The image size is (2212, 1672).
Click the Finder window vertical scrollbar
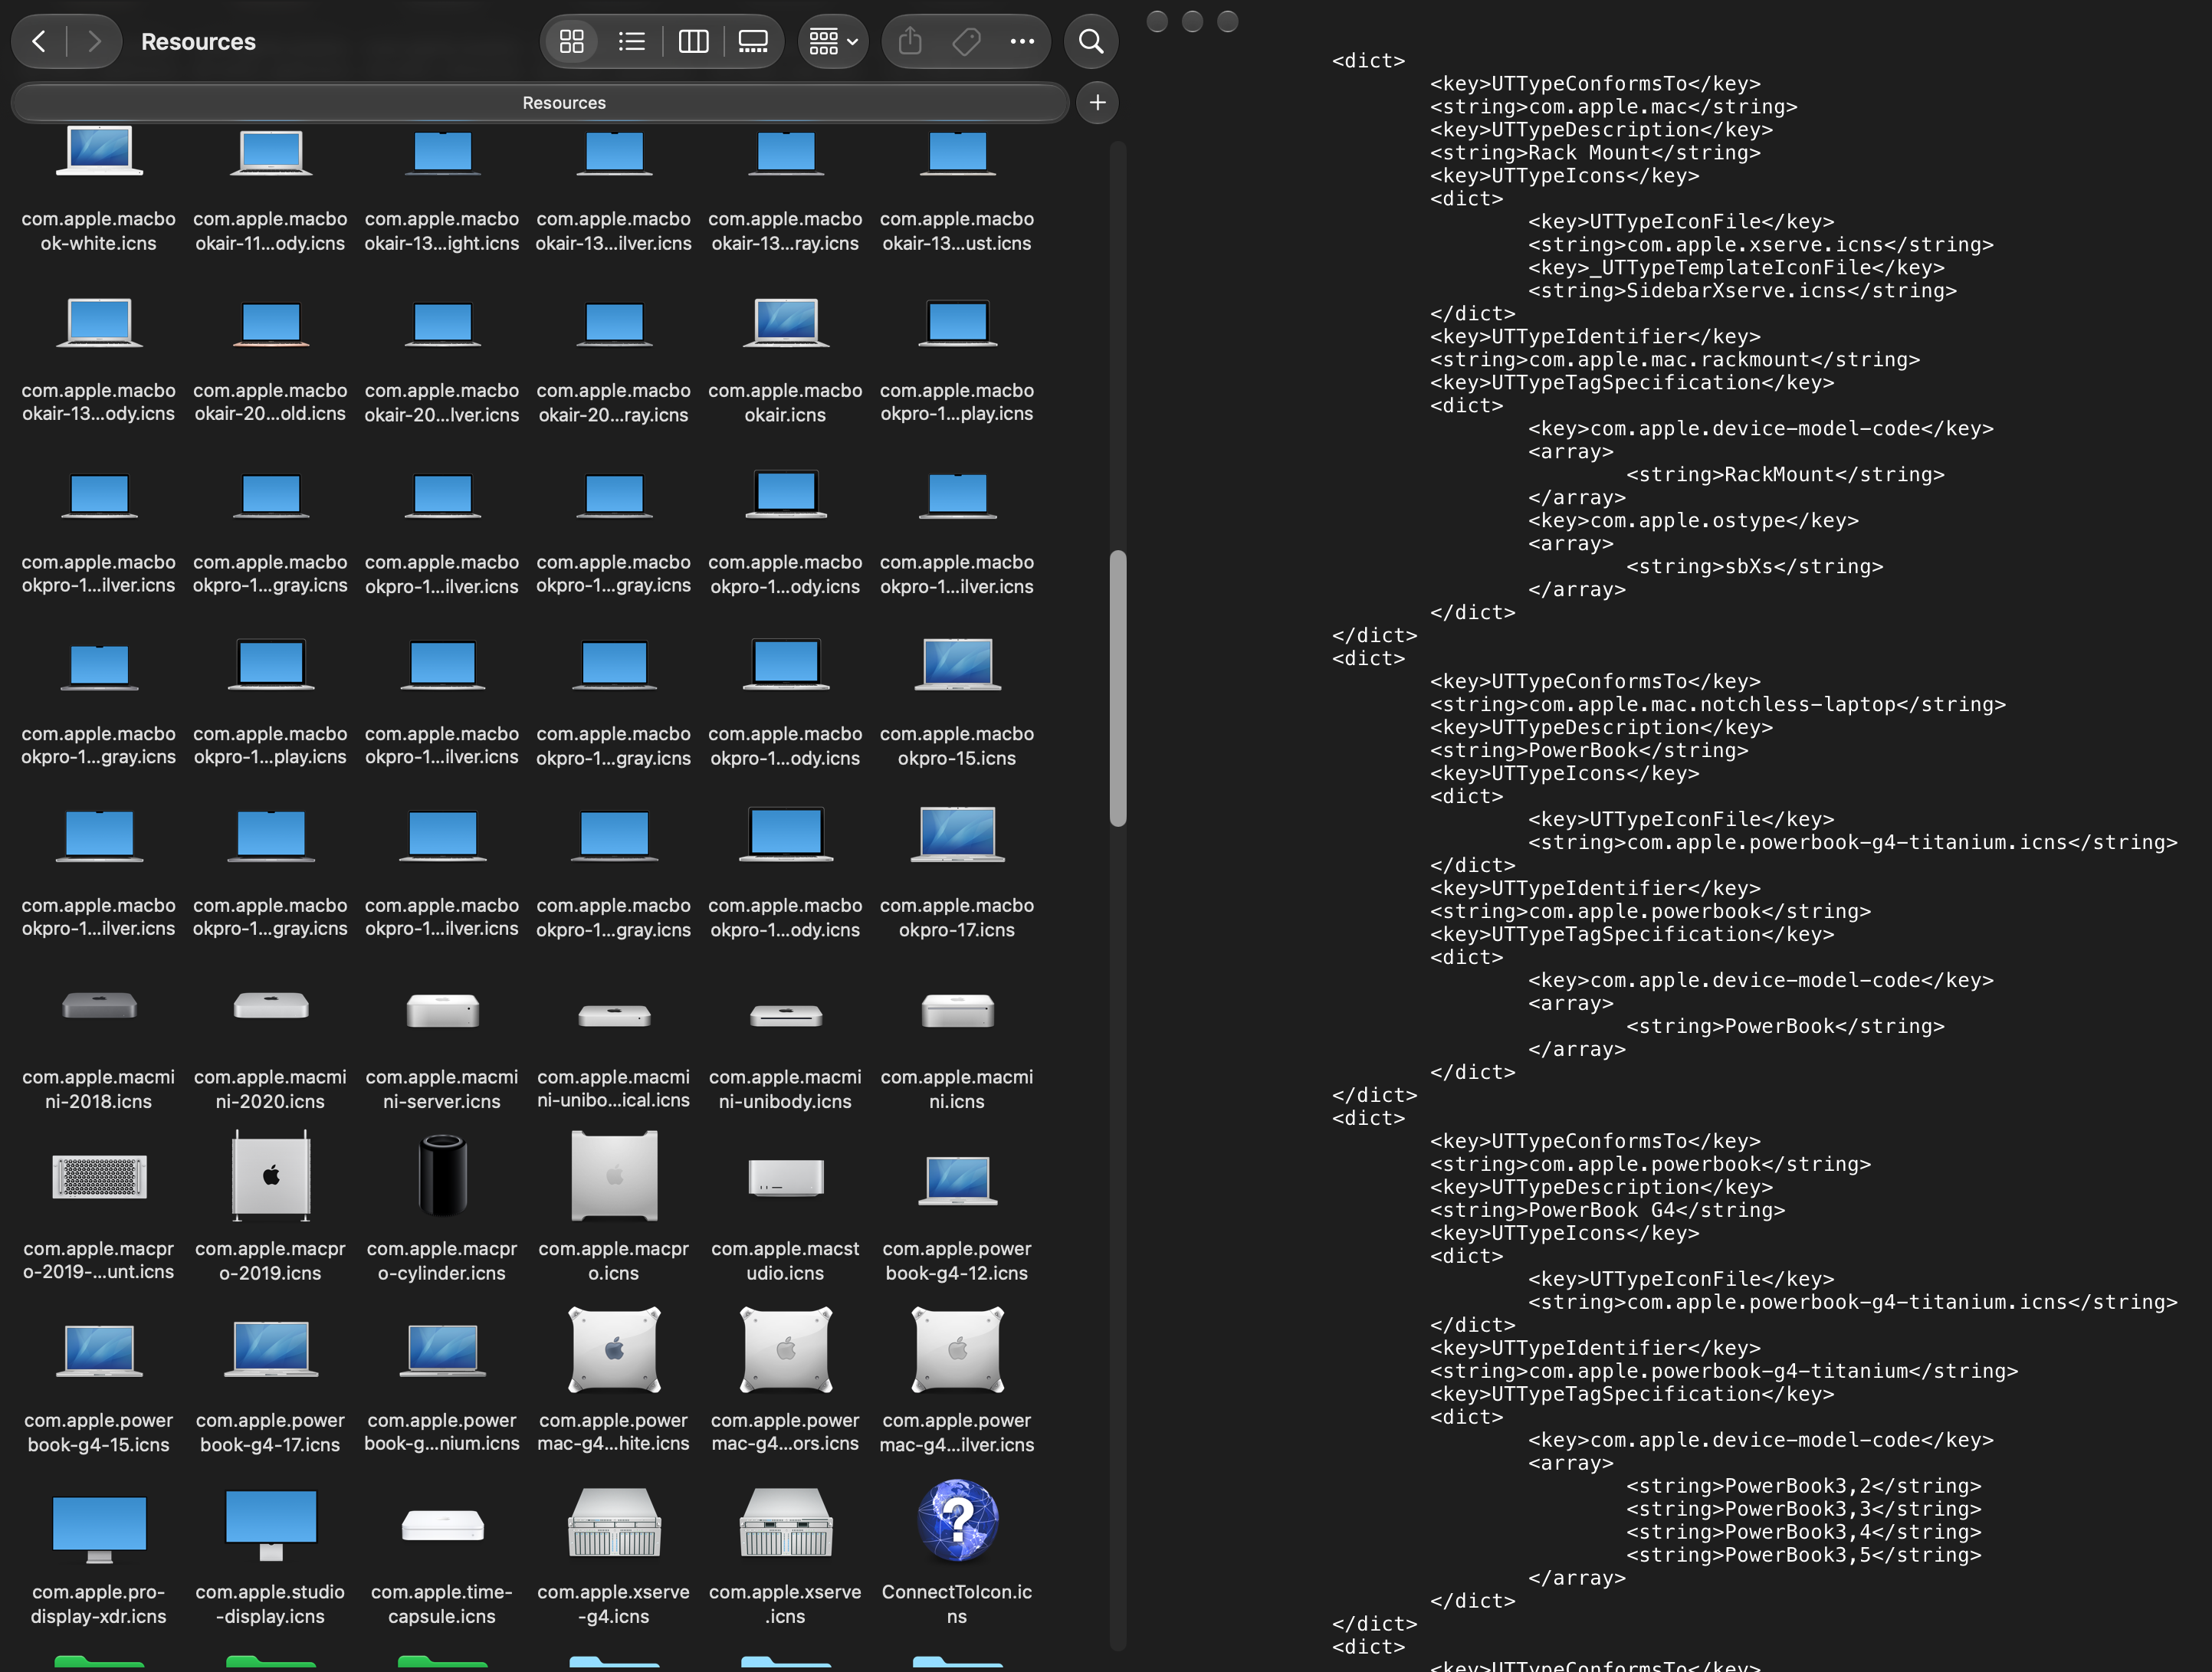tap(1118, 688)
